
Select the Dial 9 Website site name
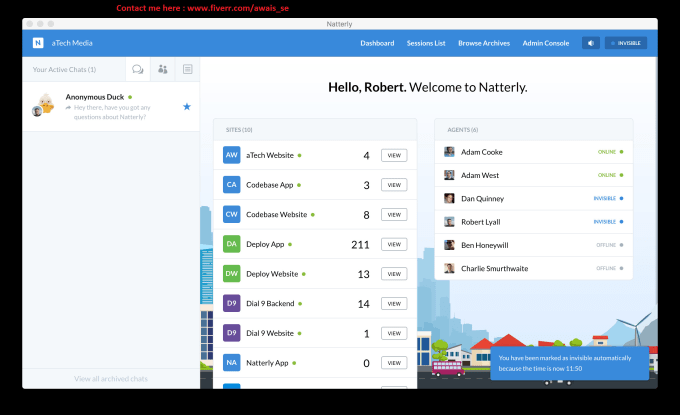pos(270,333)
